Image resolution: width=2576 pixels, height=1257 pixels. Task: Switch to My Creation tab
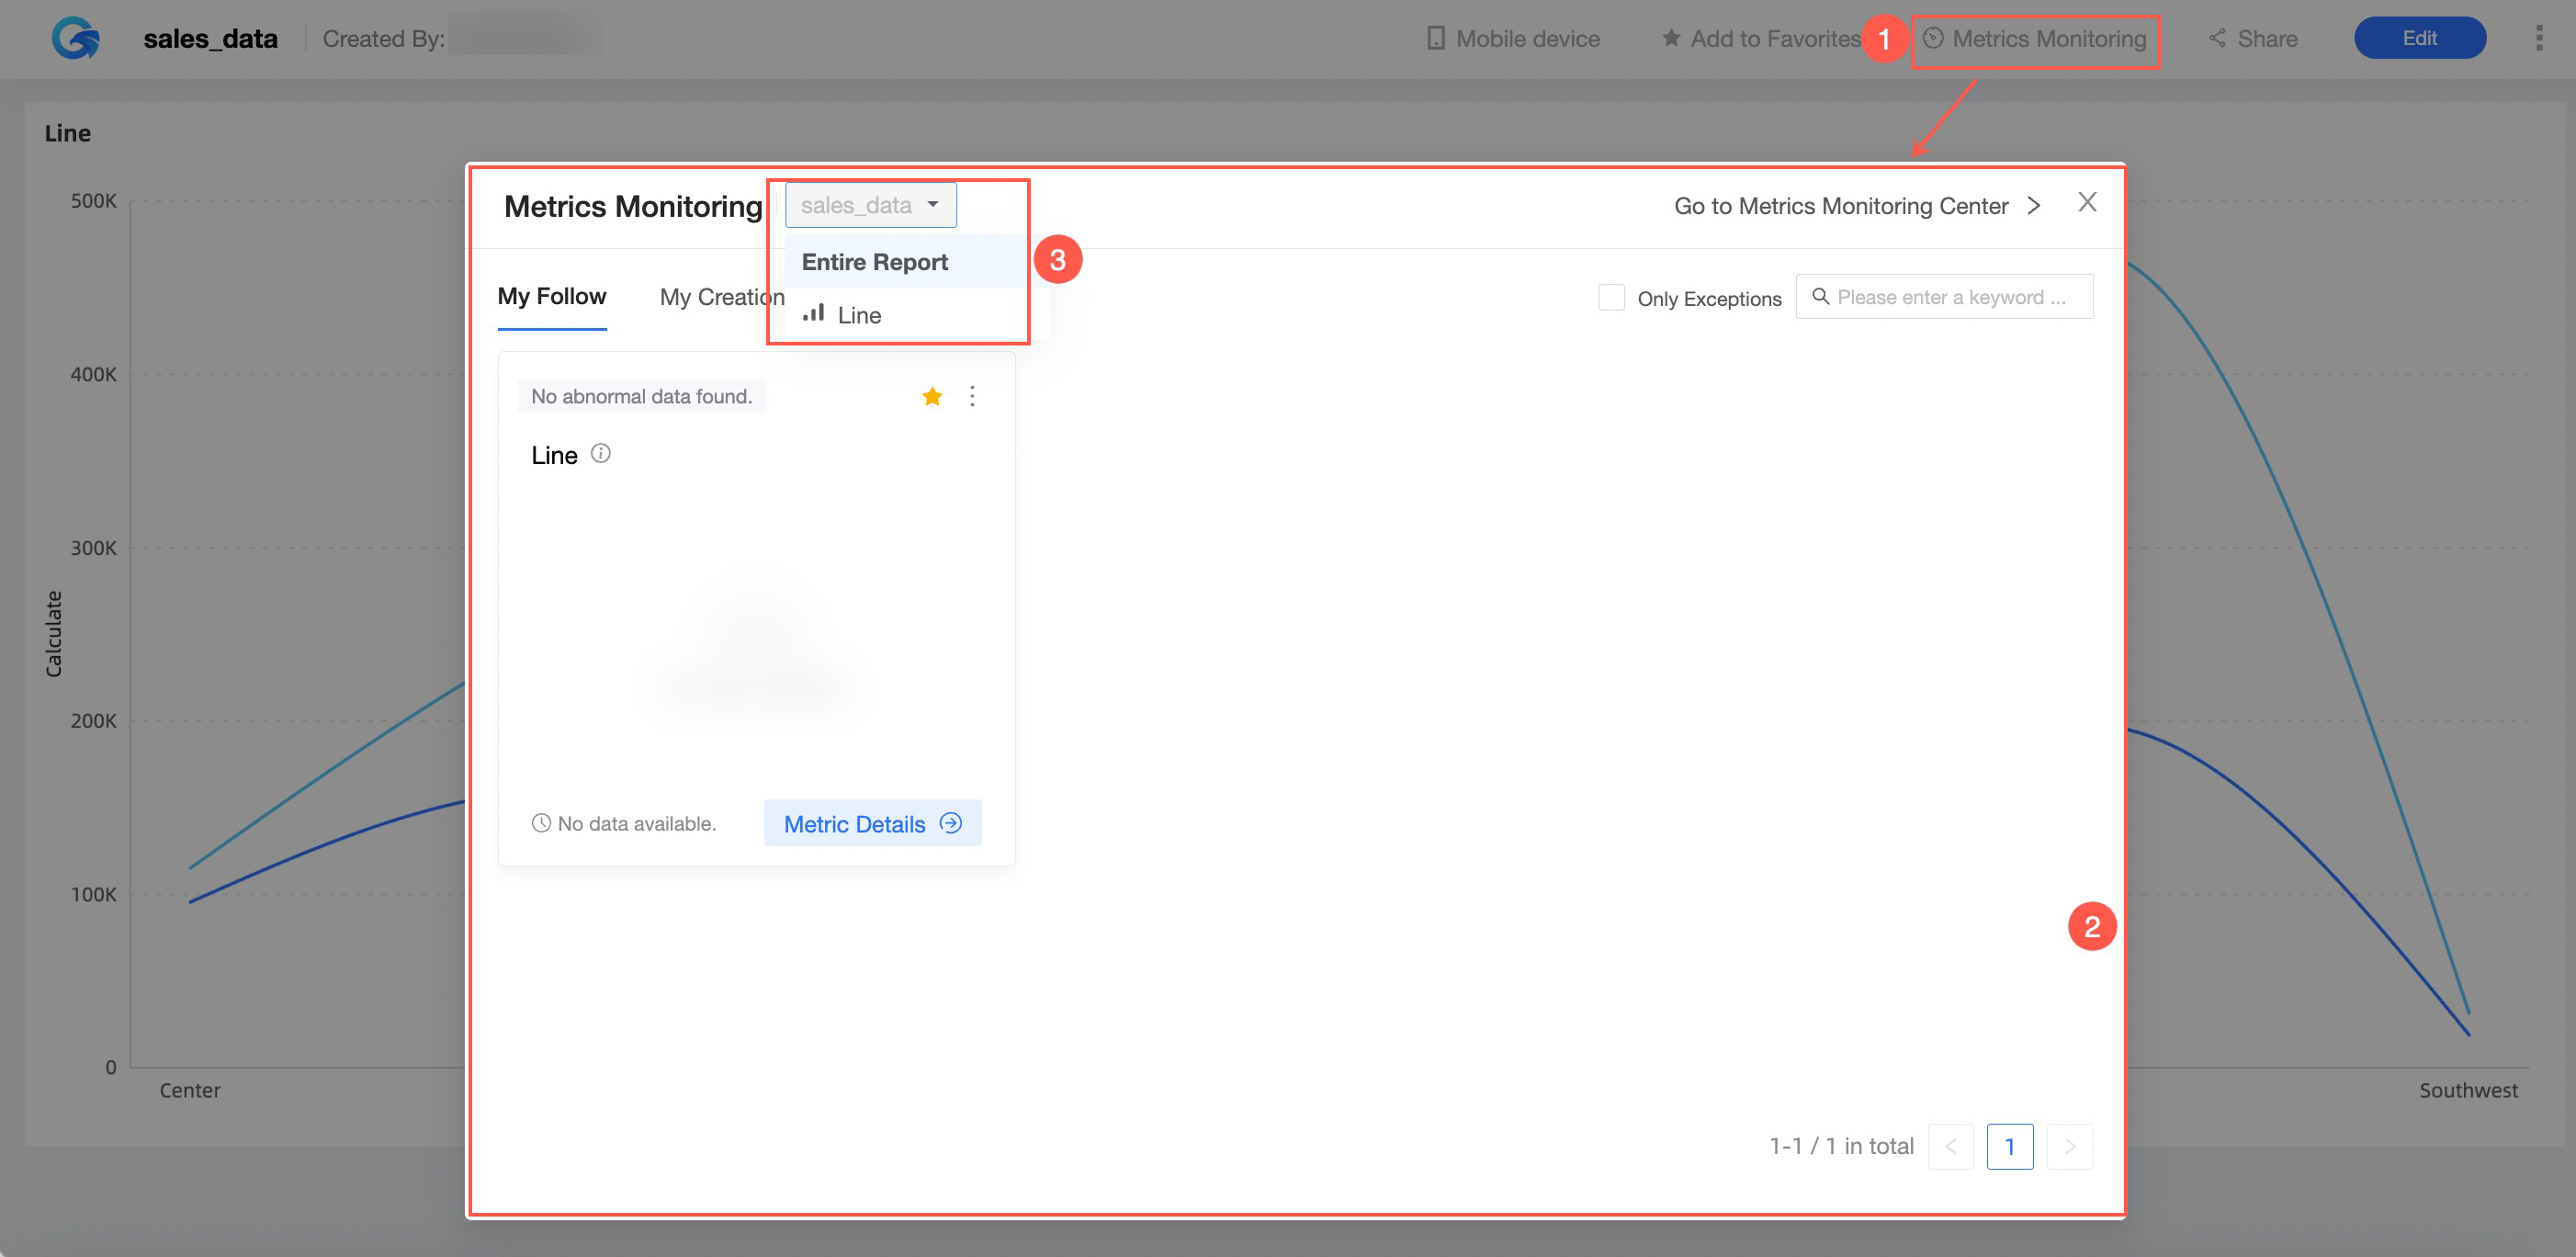pos(720,297)
